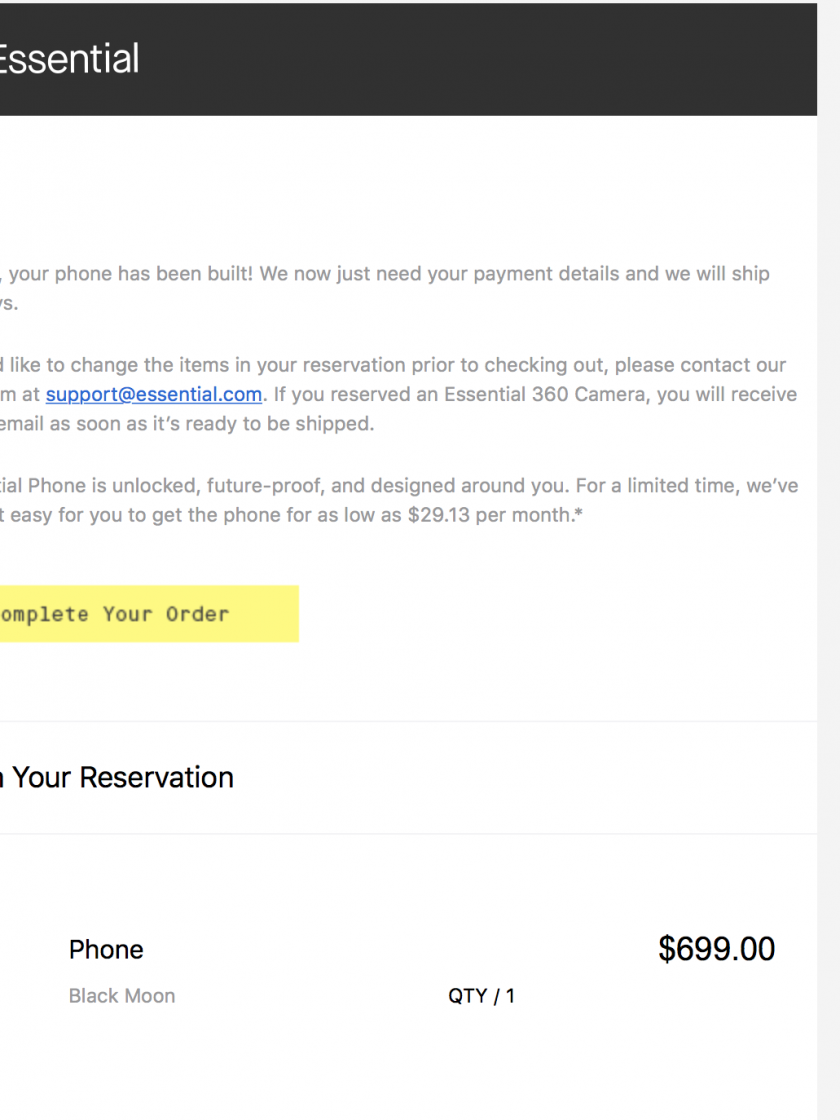Click the Black Moon color label
Viewport: 840px width, 1120px height.
pos(122,996)
